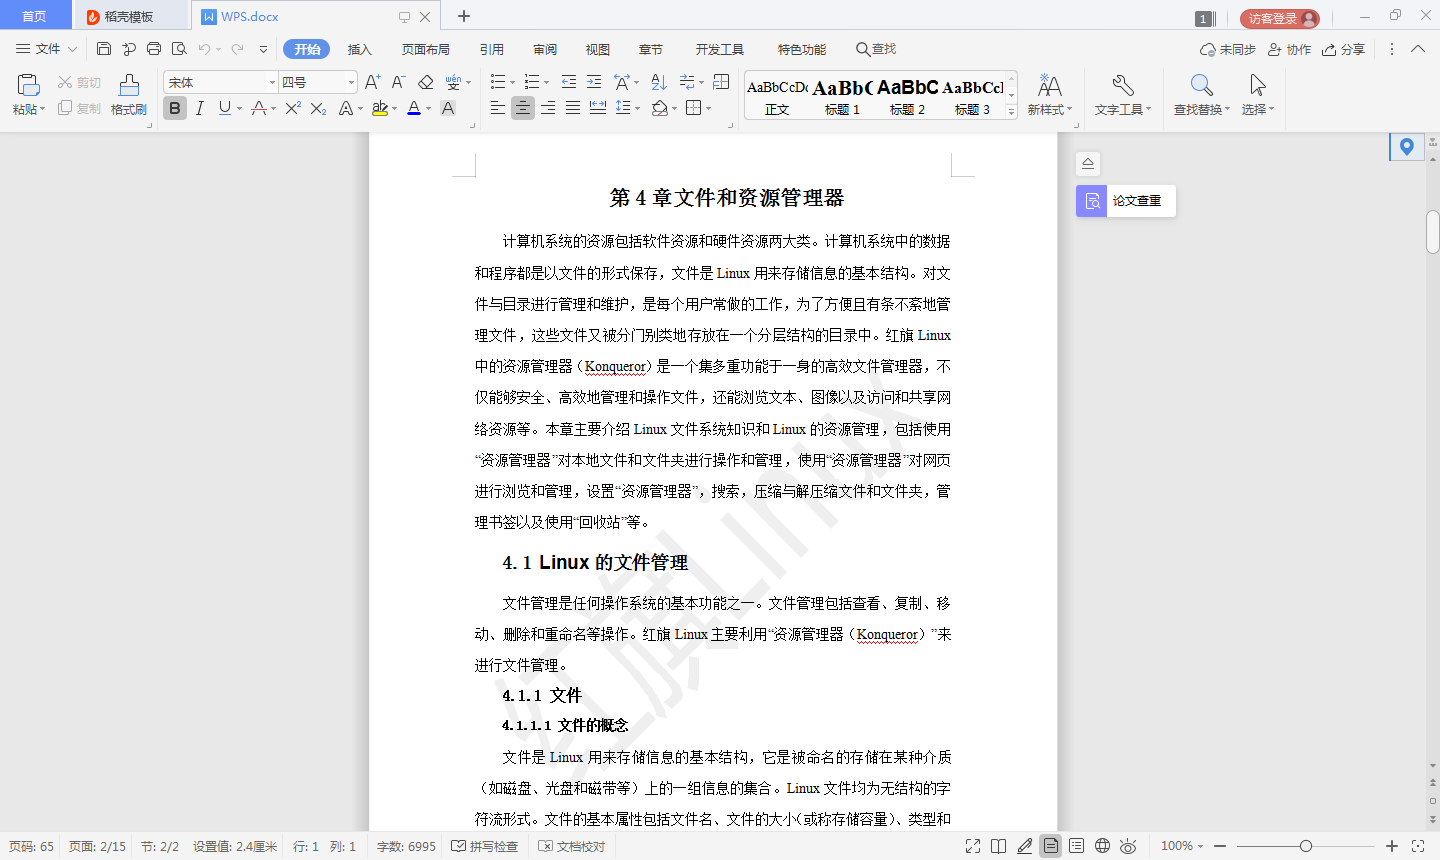
Task: Open borders dropdown arrow
Action: [709, 109]
